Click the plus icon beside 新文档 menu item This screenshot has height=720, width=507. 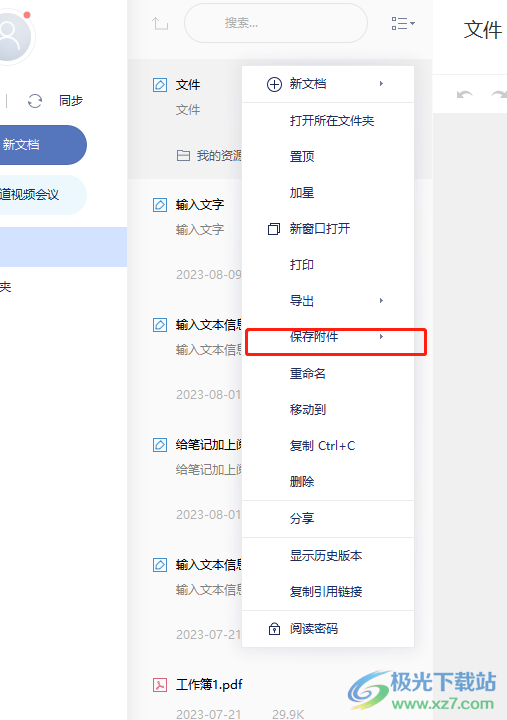[x=274, y=84]
